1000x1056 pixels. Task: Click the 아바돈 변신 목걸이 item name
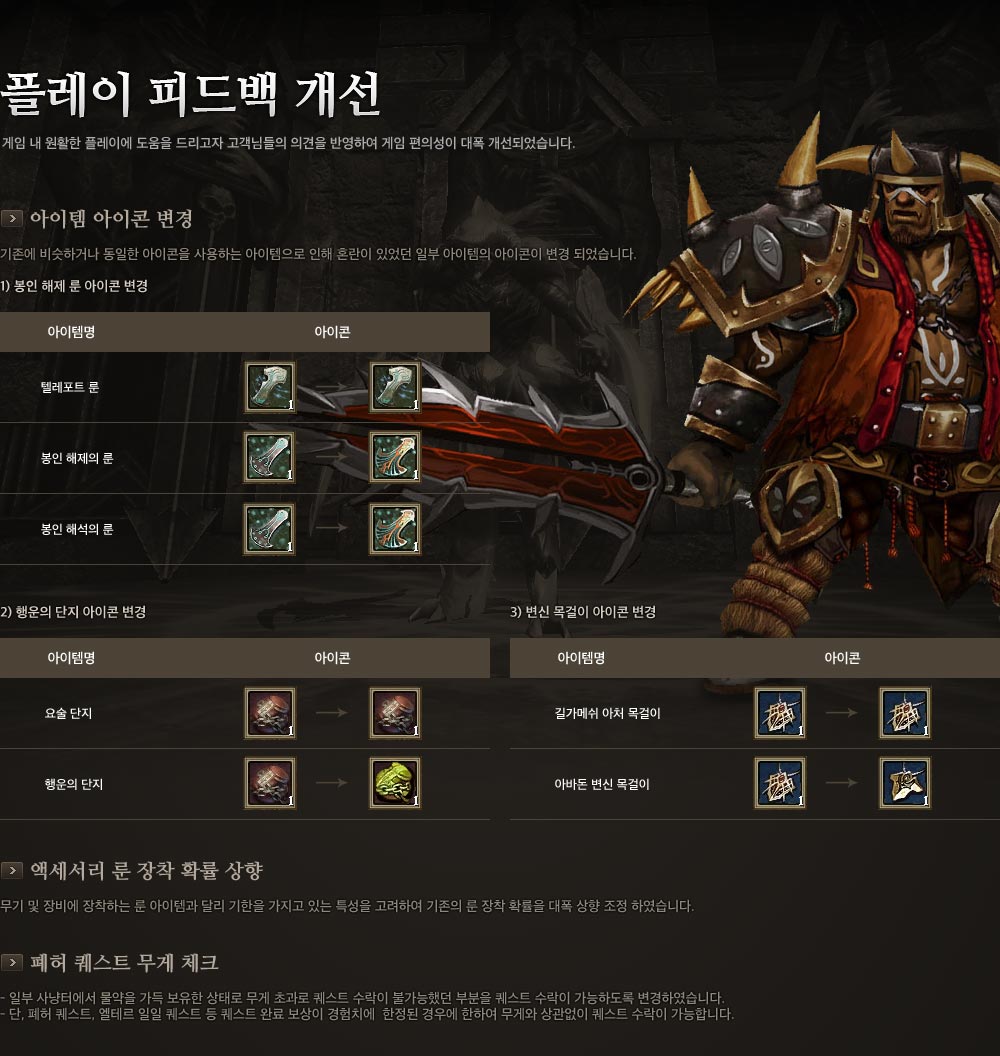[601, 784]
